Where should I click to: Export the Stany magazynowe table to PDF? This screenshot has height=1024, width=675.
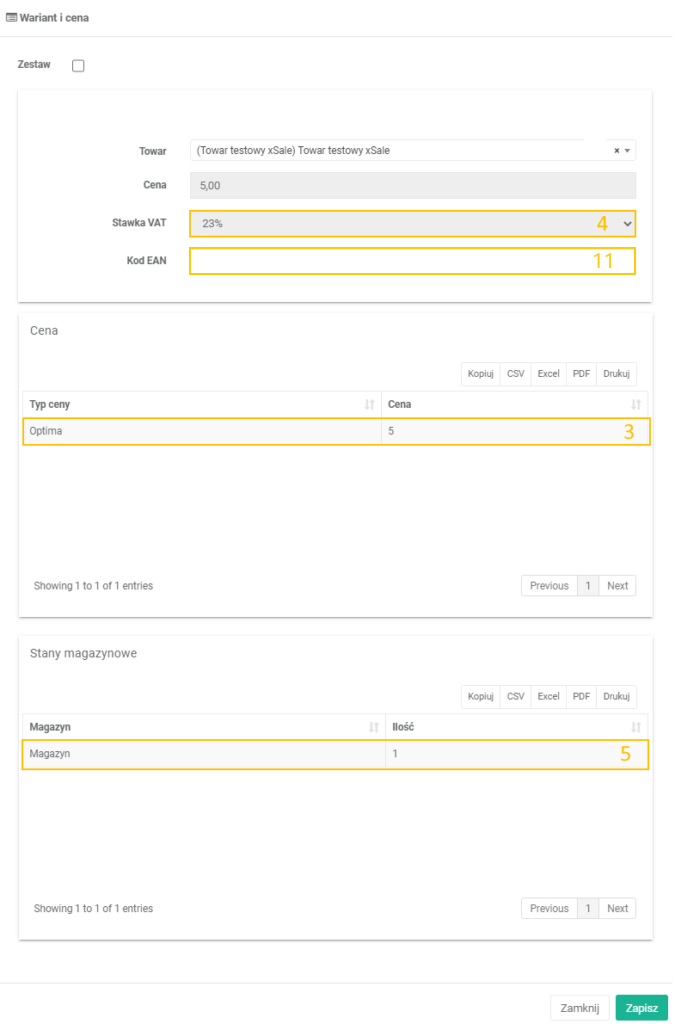click(x=581, y=696)
